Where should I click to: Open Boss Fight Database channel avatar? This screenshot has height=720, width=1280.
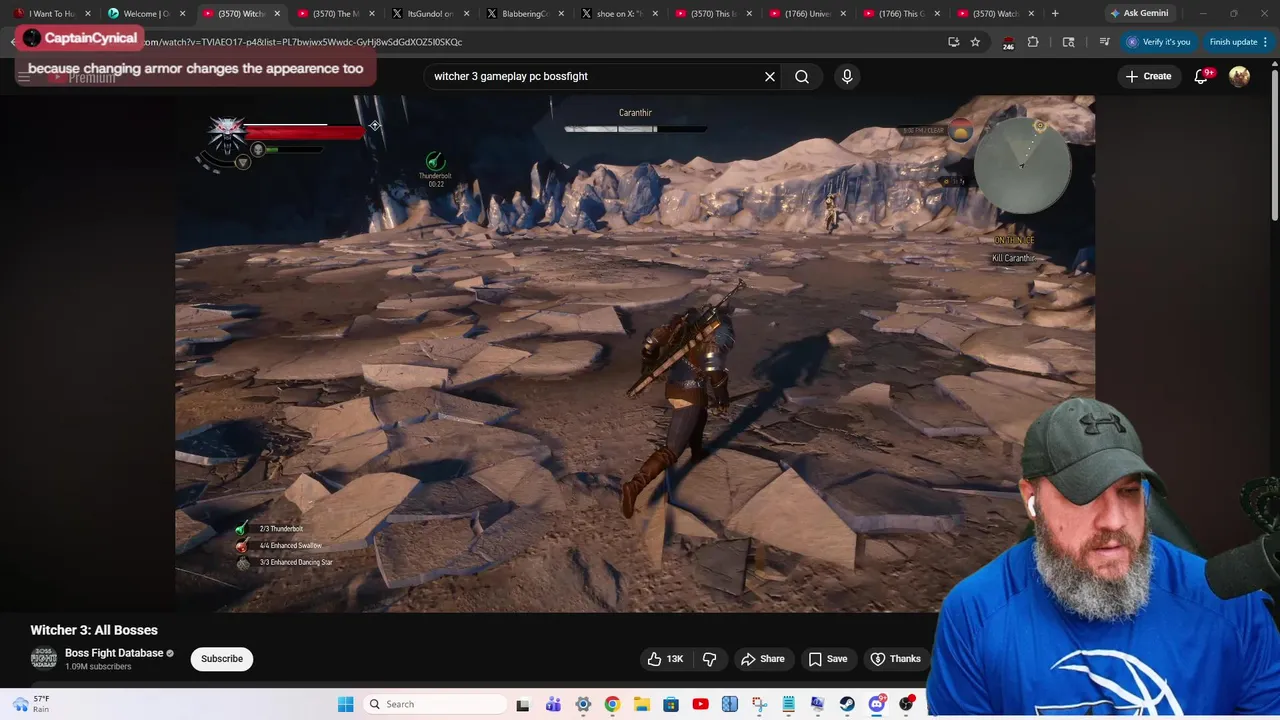pyautogui.click(x=44, y=658)
